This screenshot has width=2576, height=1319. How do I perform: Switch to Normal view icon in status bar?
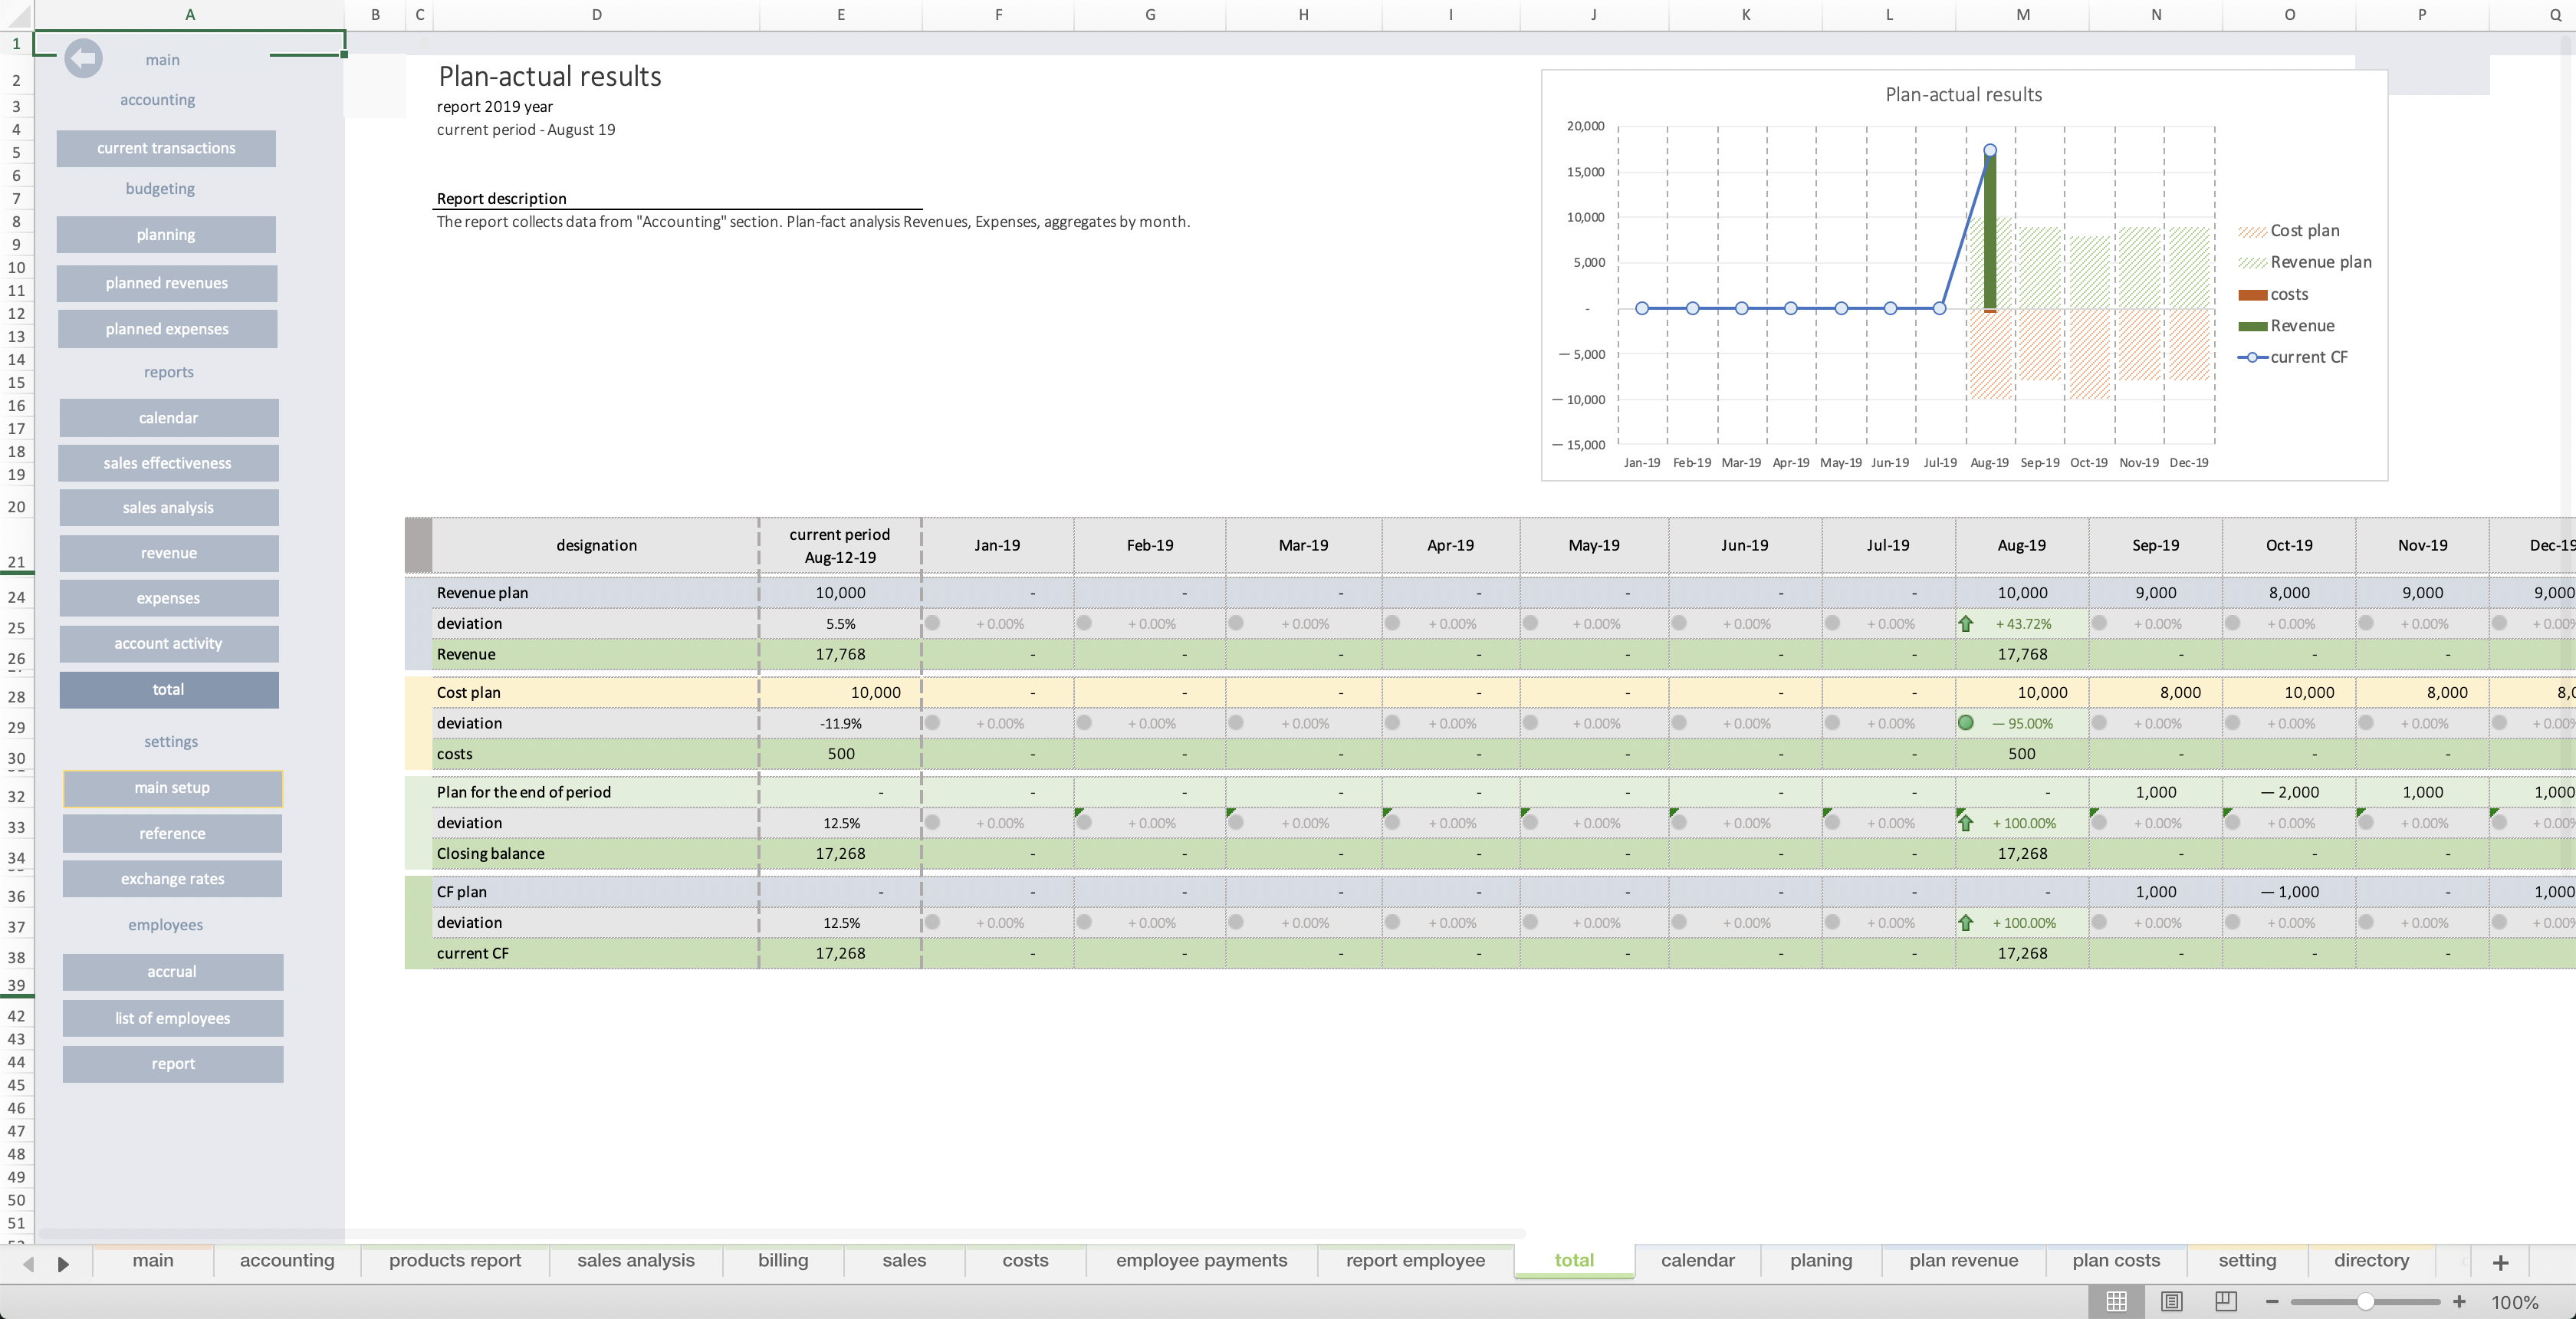2116,1301
